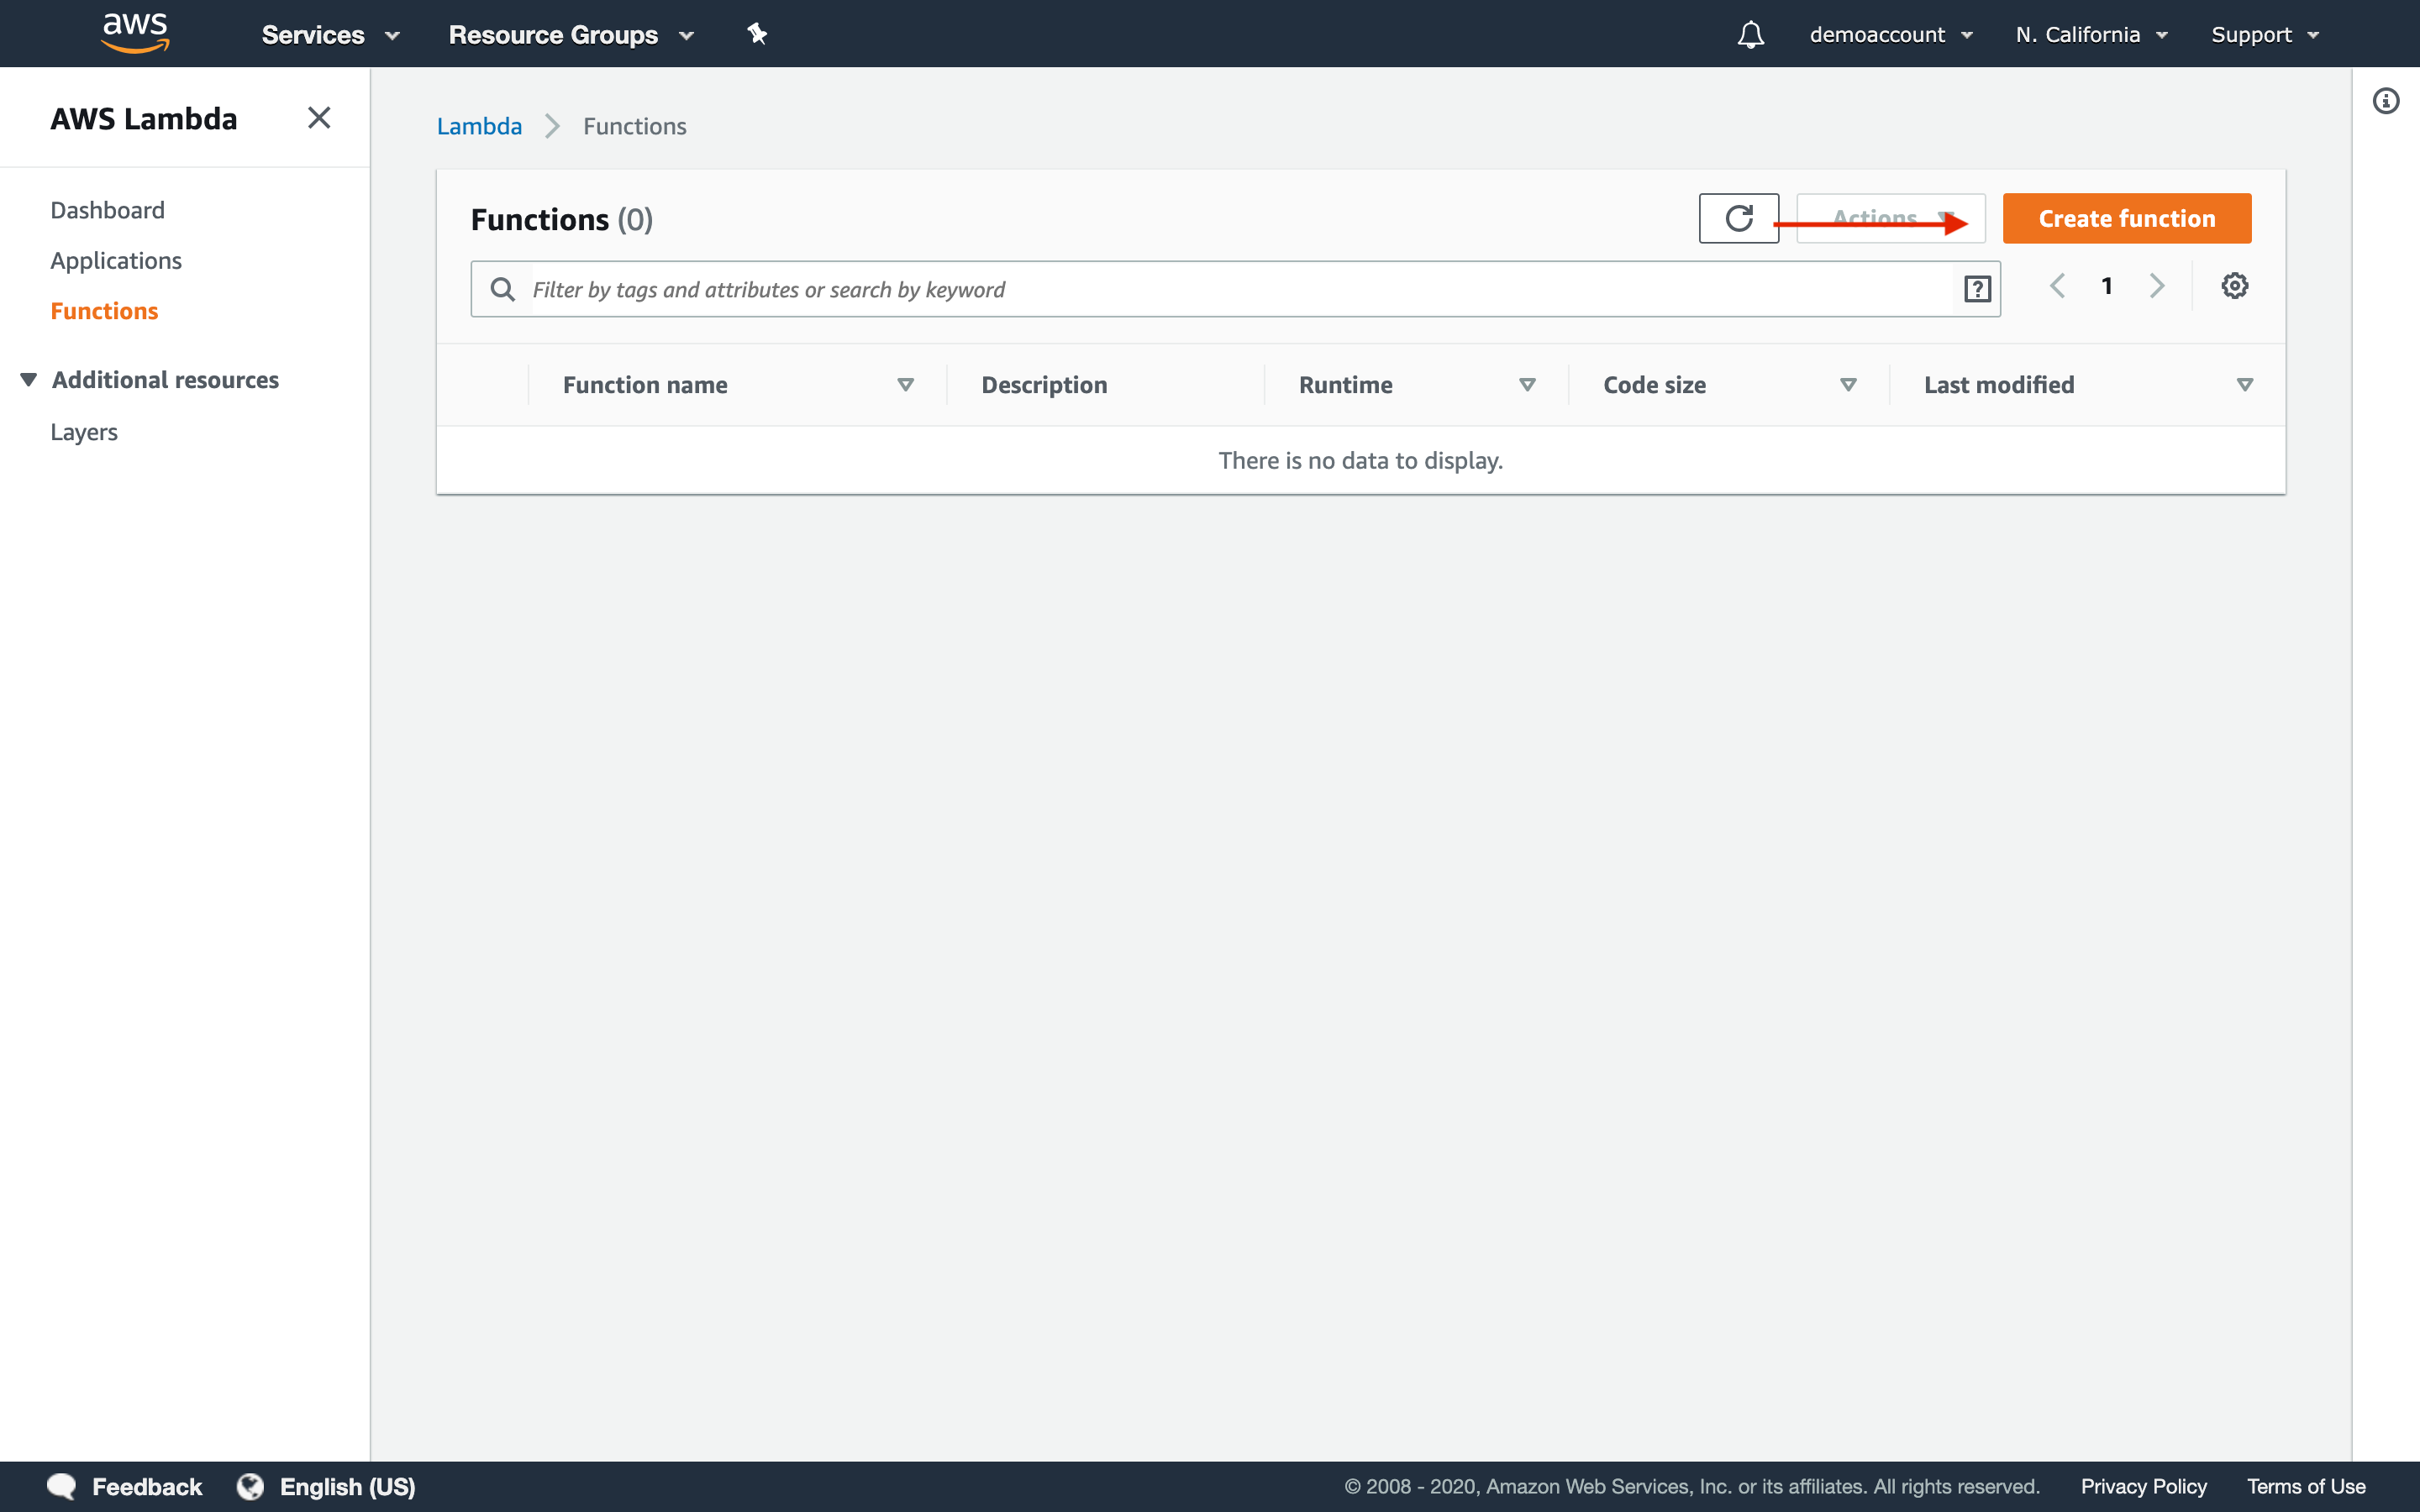Viewport: 2420px width, 1512px height.
Task: Open the Lambda breadcrumb link
Action: (x=477, y=125)
